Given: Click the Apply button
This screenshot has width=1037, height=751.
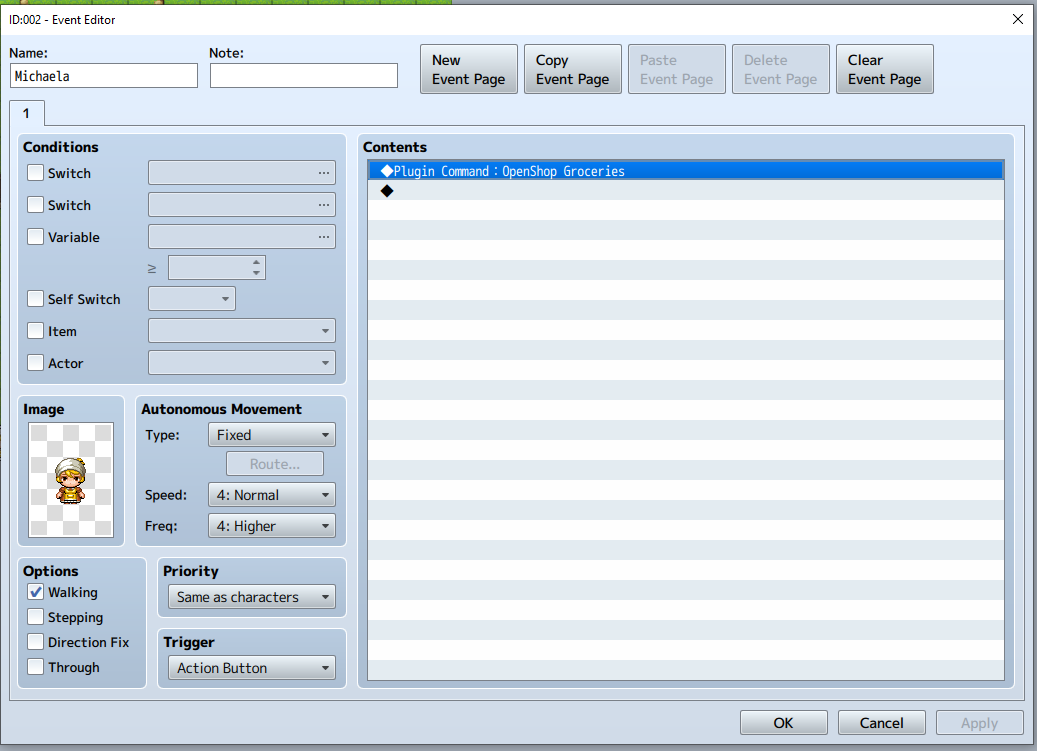Looking at the screenshot, I should [979, 723].
